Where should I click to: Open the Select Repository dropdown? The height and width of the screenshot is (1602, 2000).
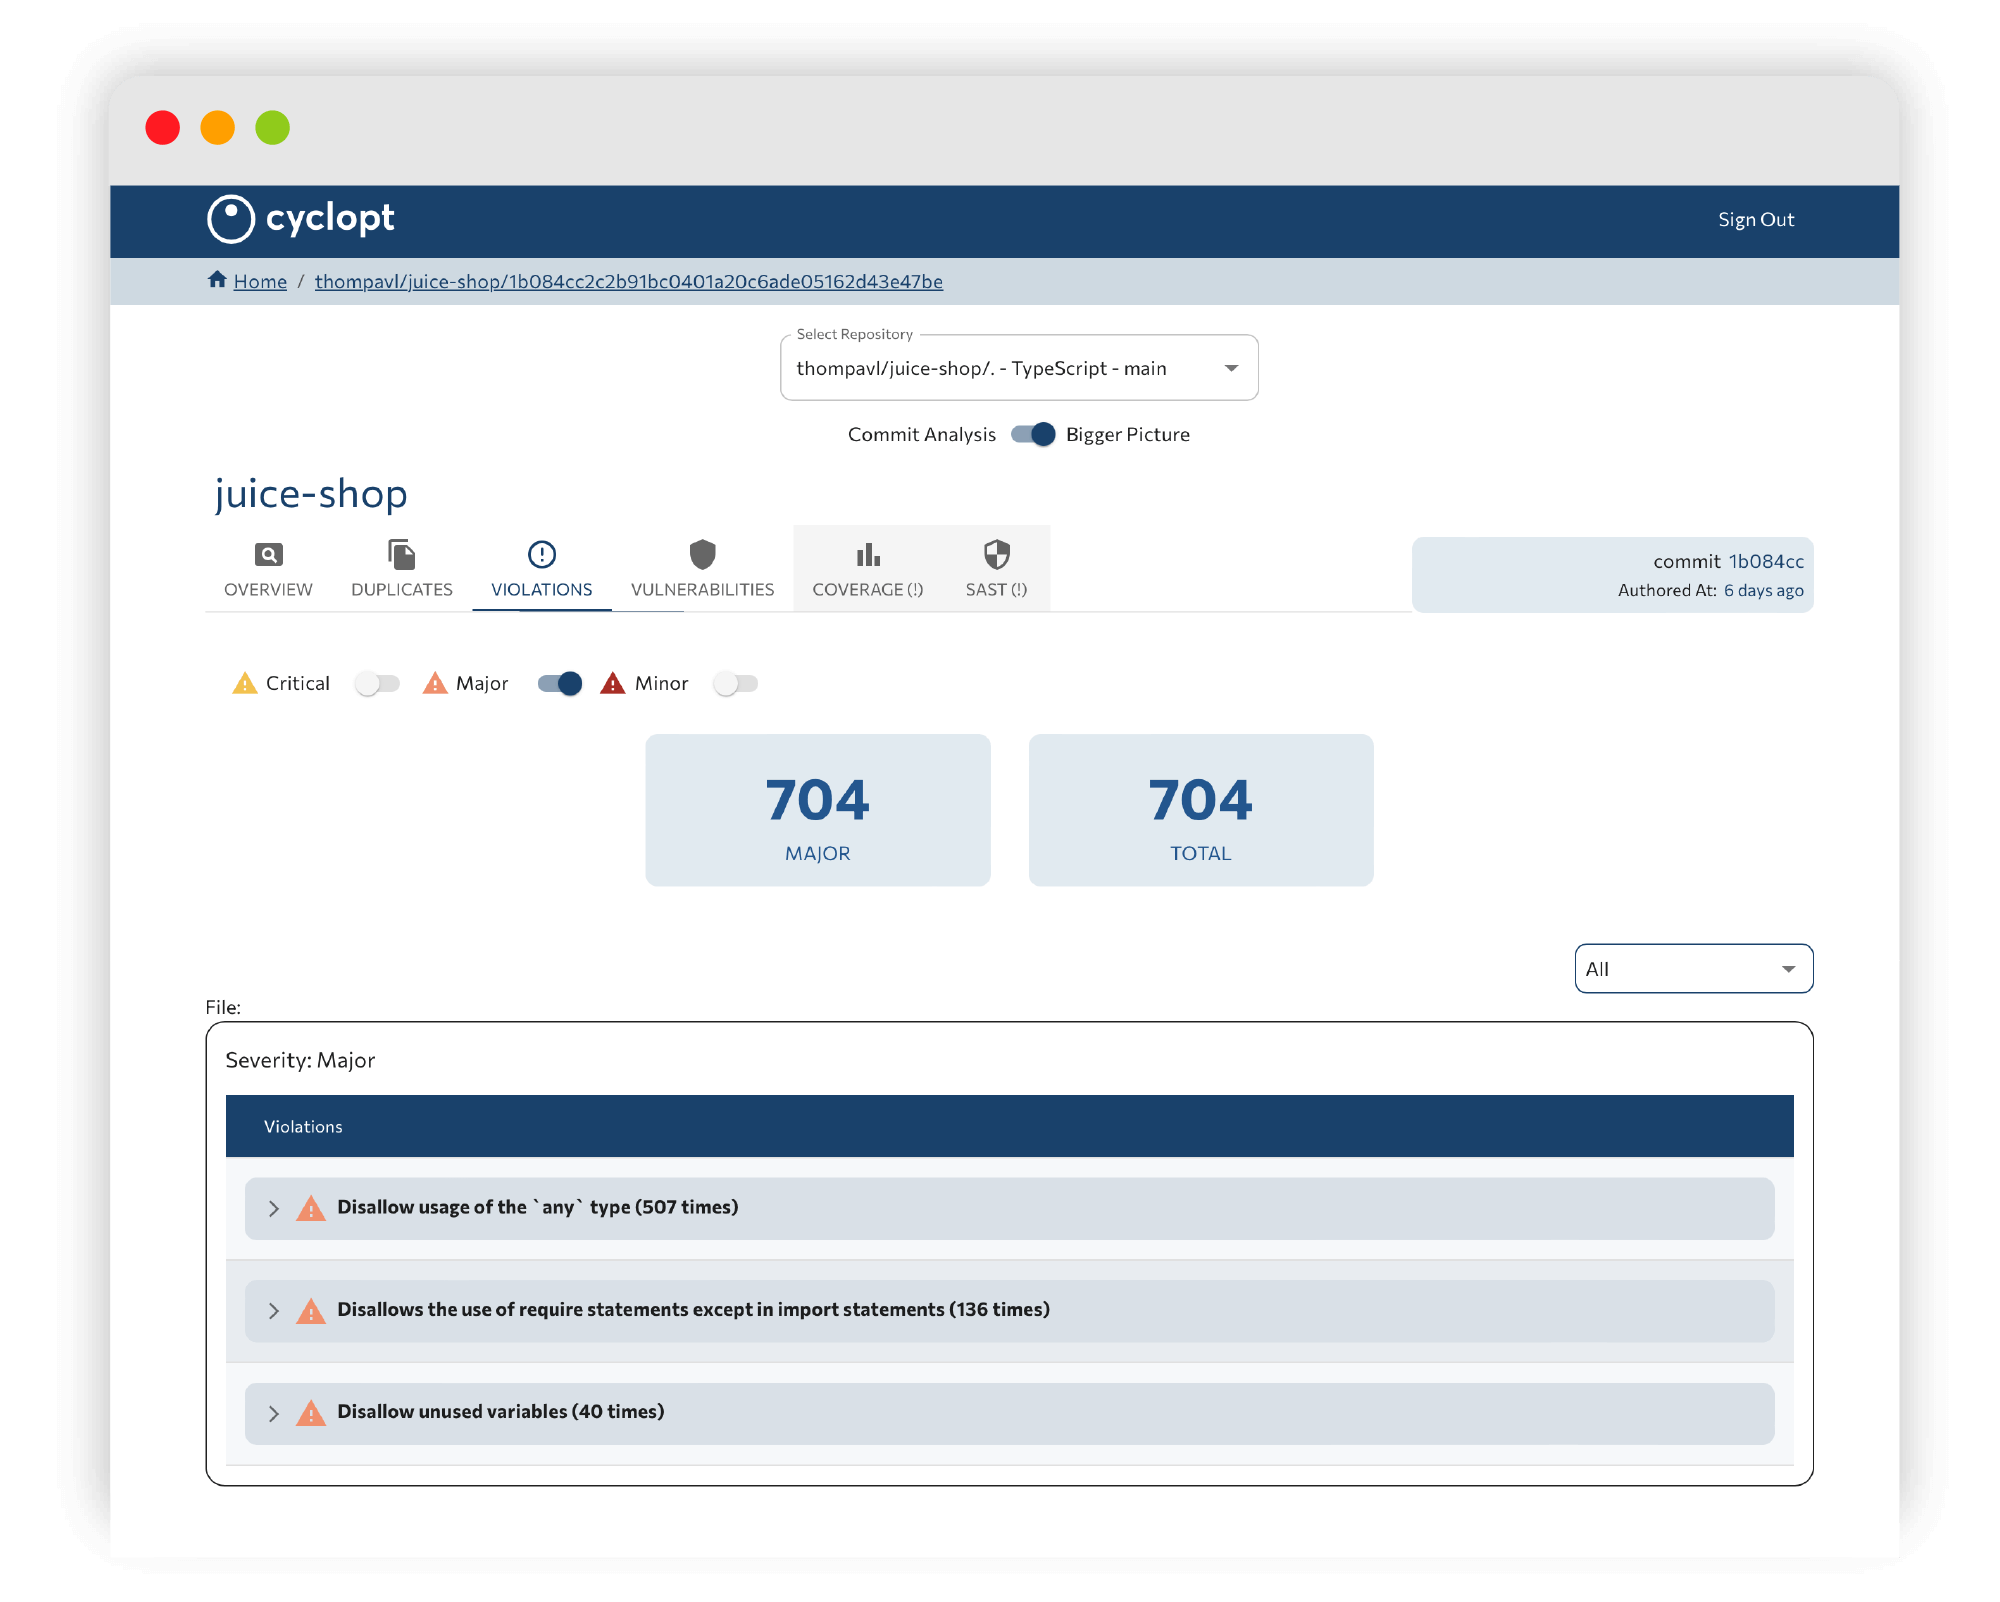click(1019, 368)
